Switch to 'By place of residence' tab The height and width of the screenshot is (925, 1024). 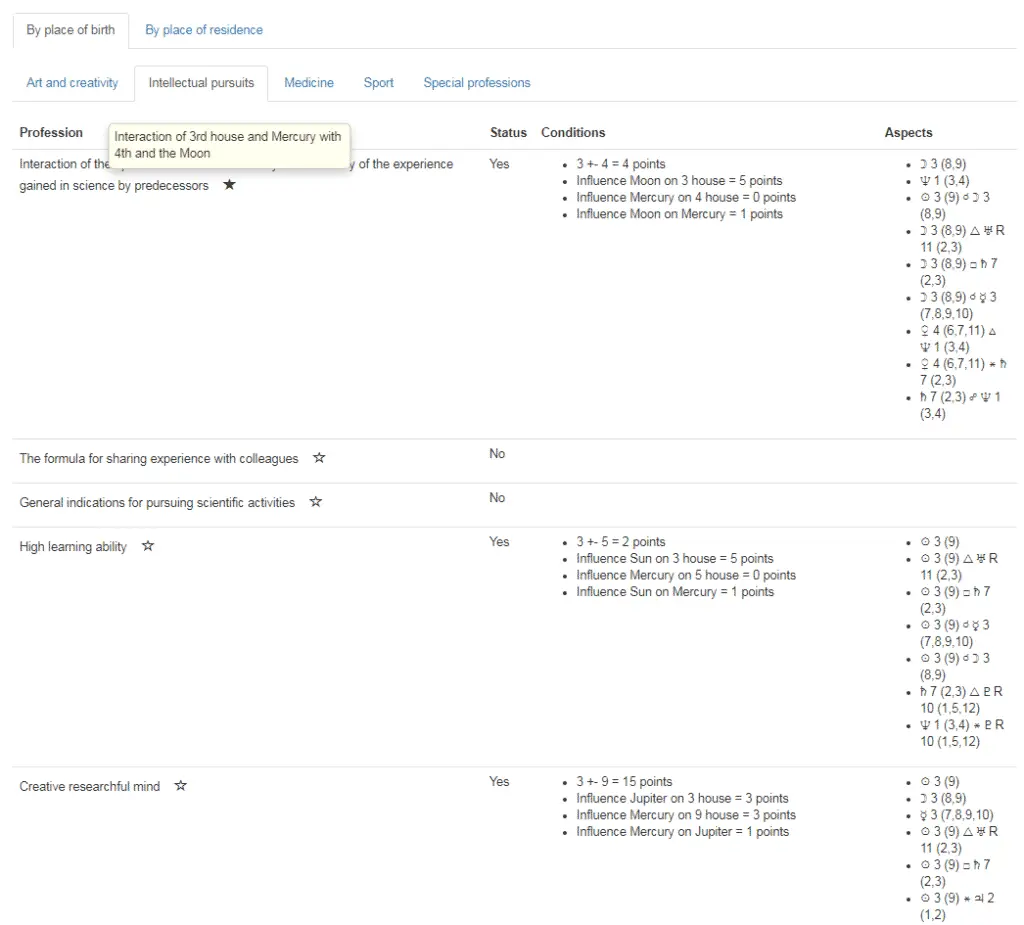tap(204, 30)
